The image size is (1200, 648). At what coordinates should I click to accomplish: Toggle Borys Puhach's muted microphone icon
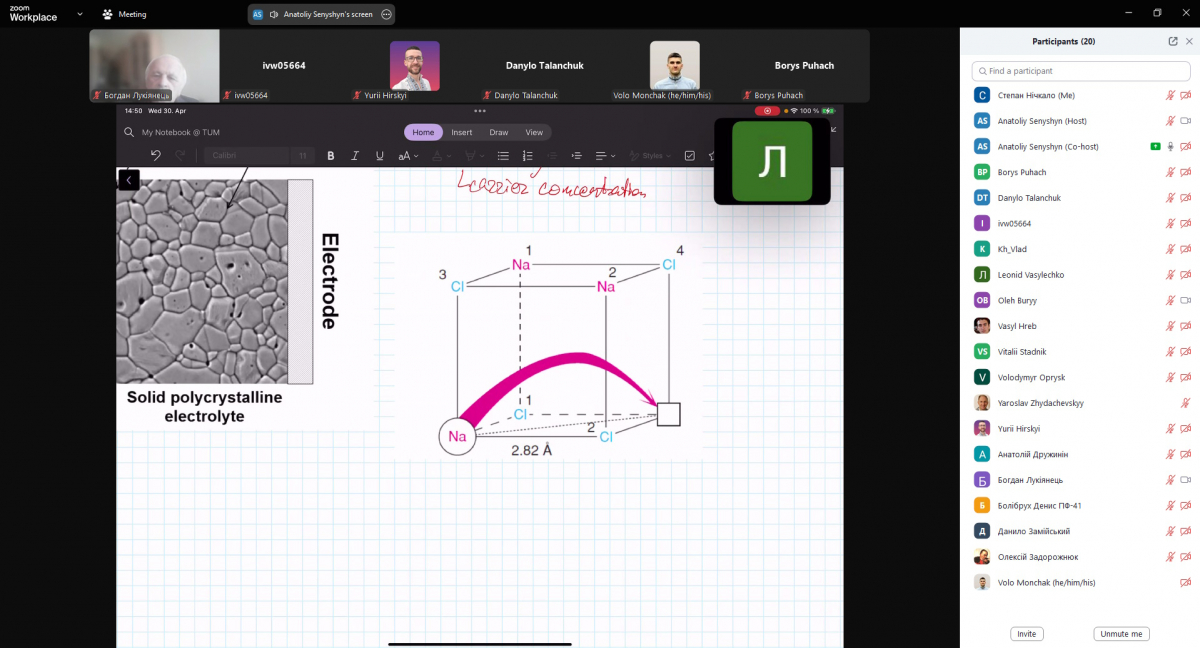(1169, 172)
